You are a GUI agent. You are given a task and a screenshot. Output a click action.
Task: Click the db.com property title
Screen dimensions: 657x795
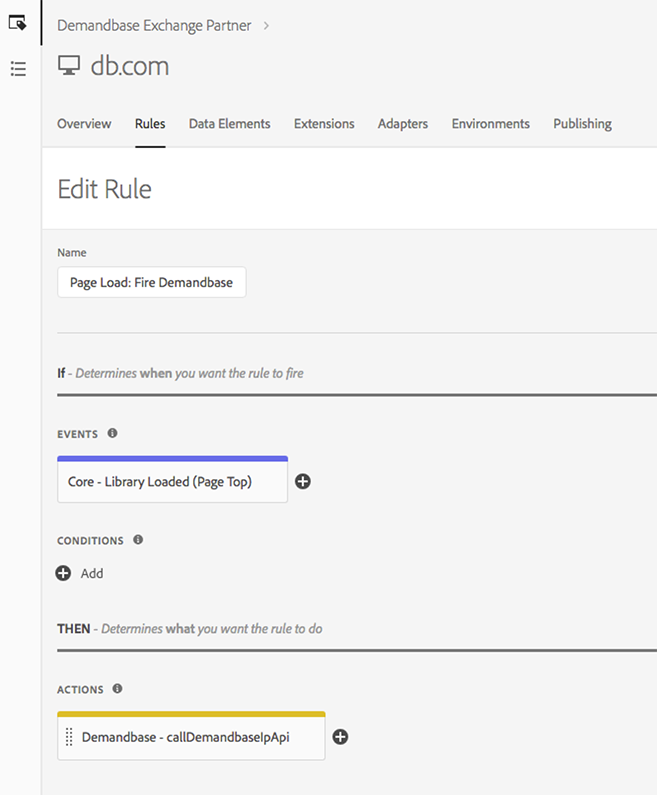pyautogui.click(x=130, y=66)
